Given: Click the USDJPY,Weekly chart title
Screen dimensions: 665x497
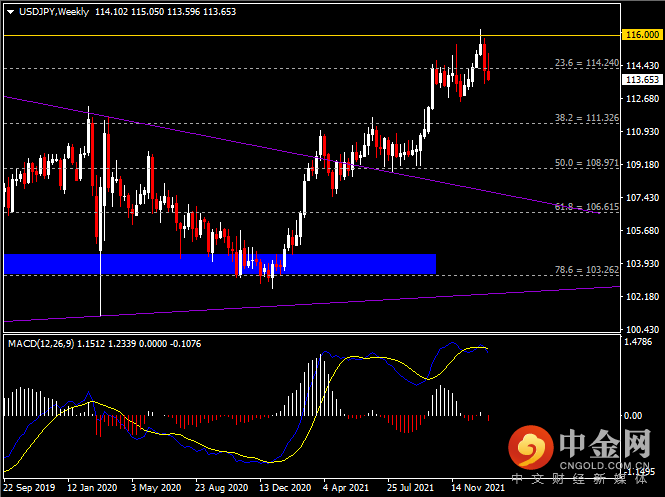Looking at the screenshot, I should click(54, 12).
